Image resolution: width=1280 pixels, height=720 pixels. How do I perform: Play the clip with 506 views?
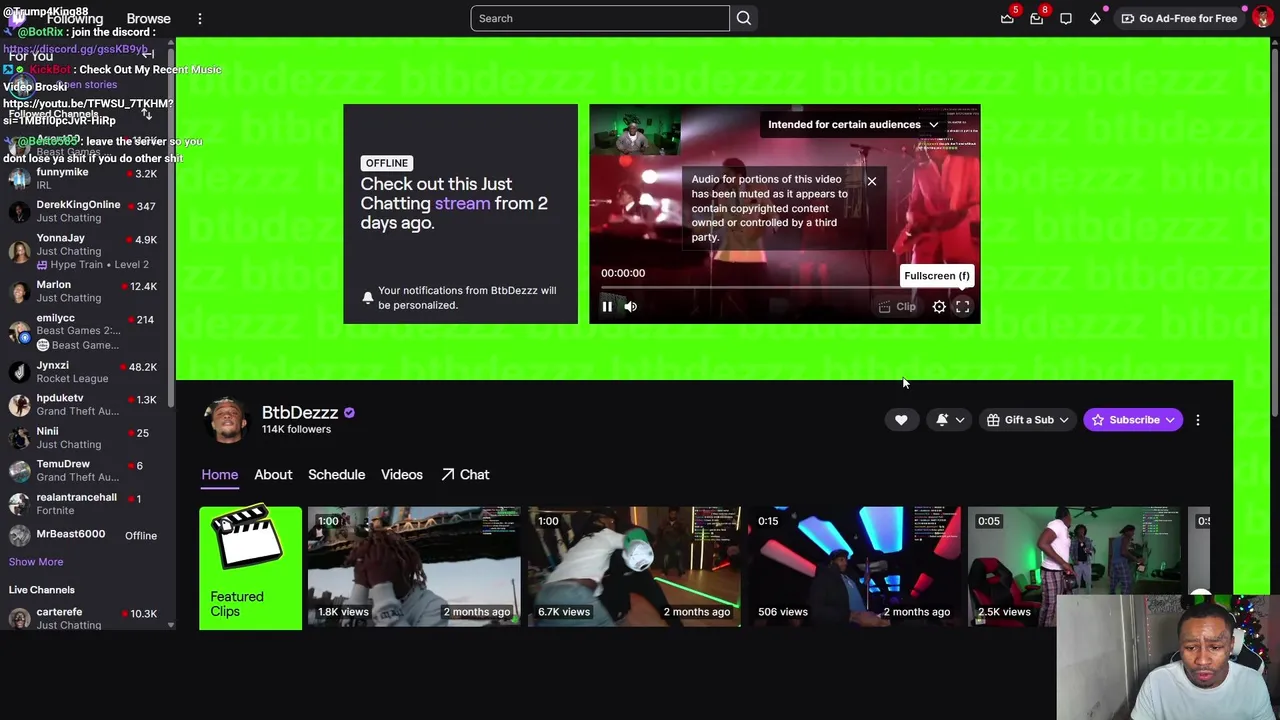[854, 567]
